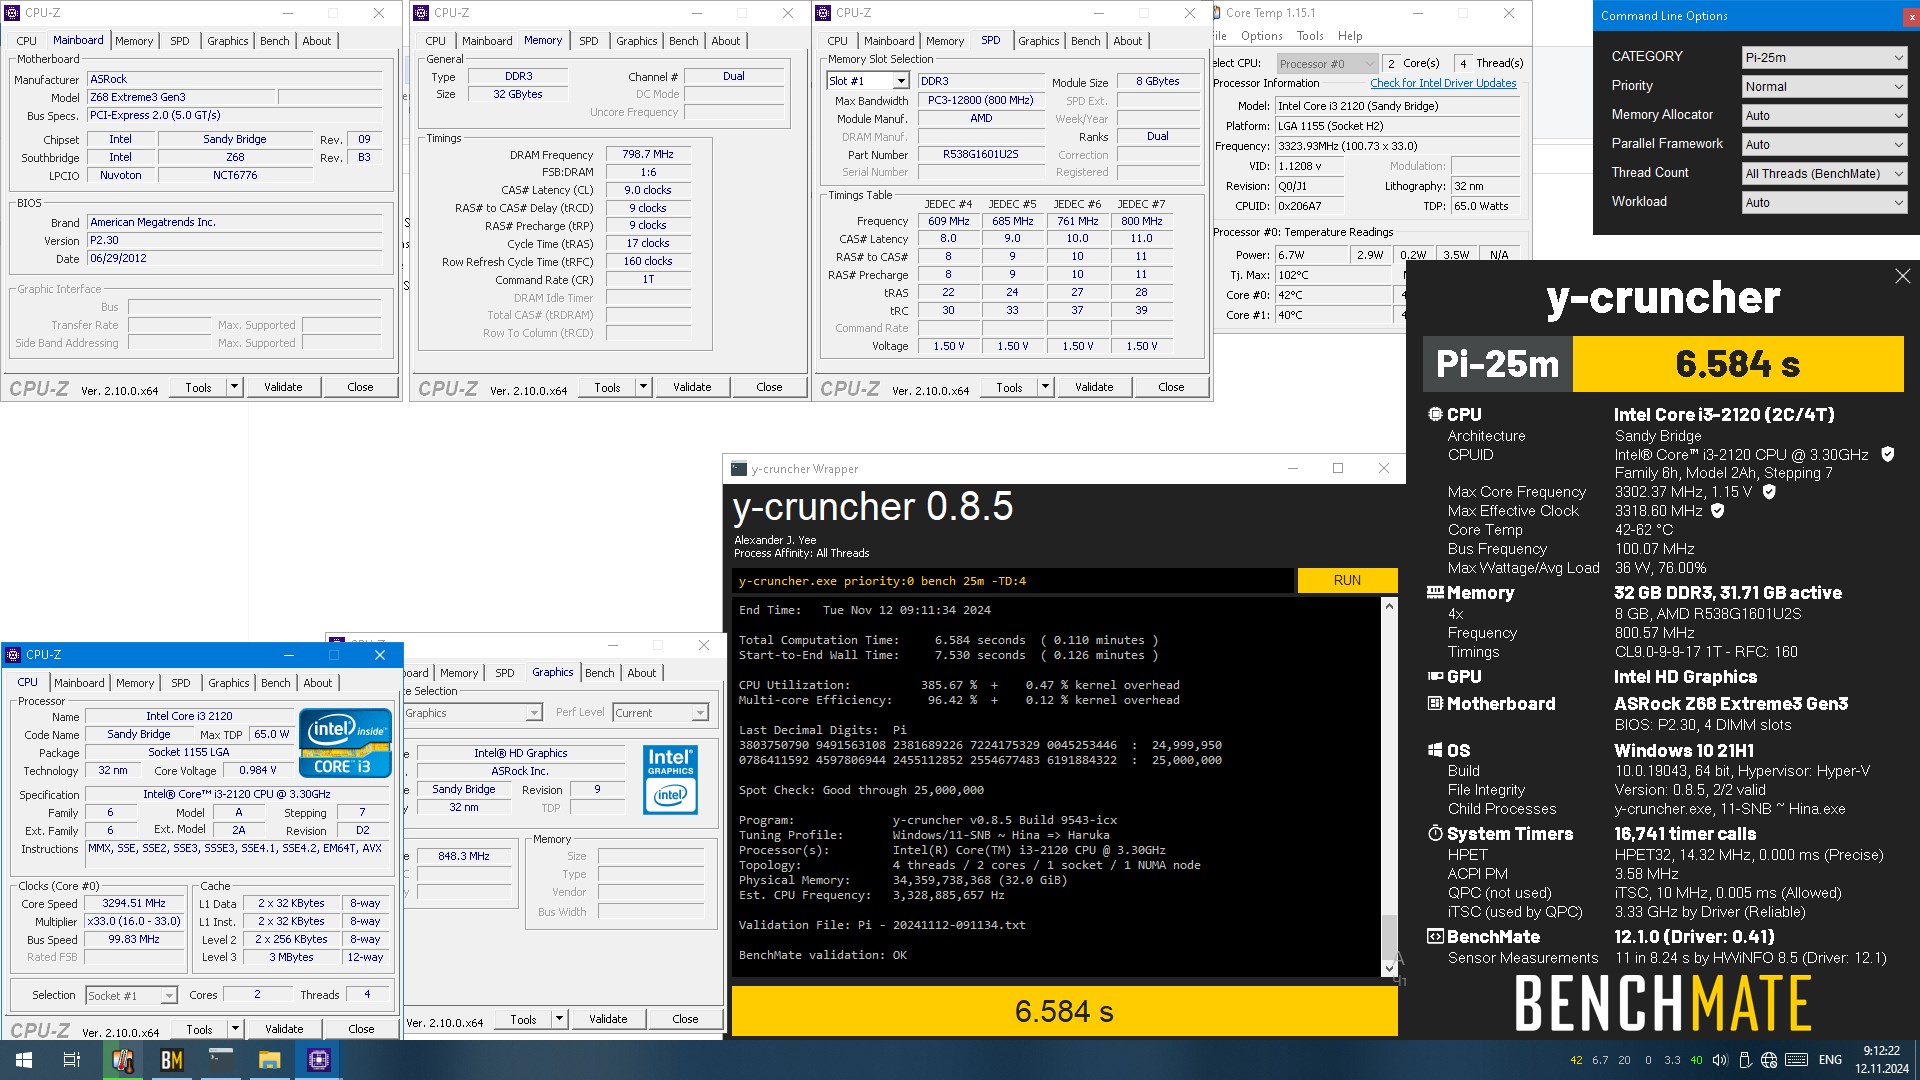The width and height of the screenshot is (1920, 1080).
Task: Click the y-cruncher output scrollbar thumb
Action: [x=1389, y=936]
